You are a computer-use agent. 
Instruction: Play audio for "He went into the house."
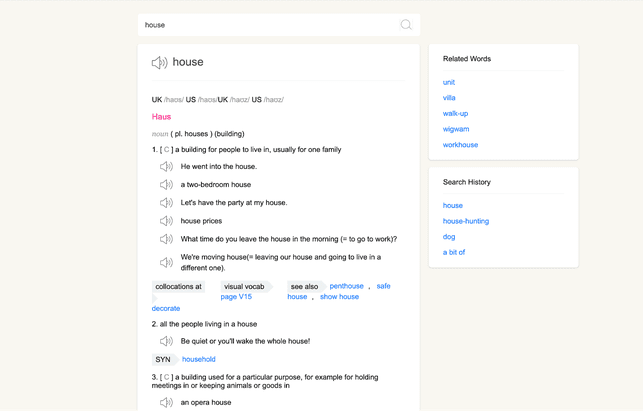tap(166, 167)
